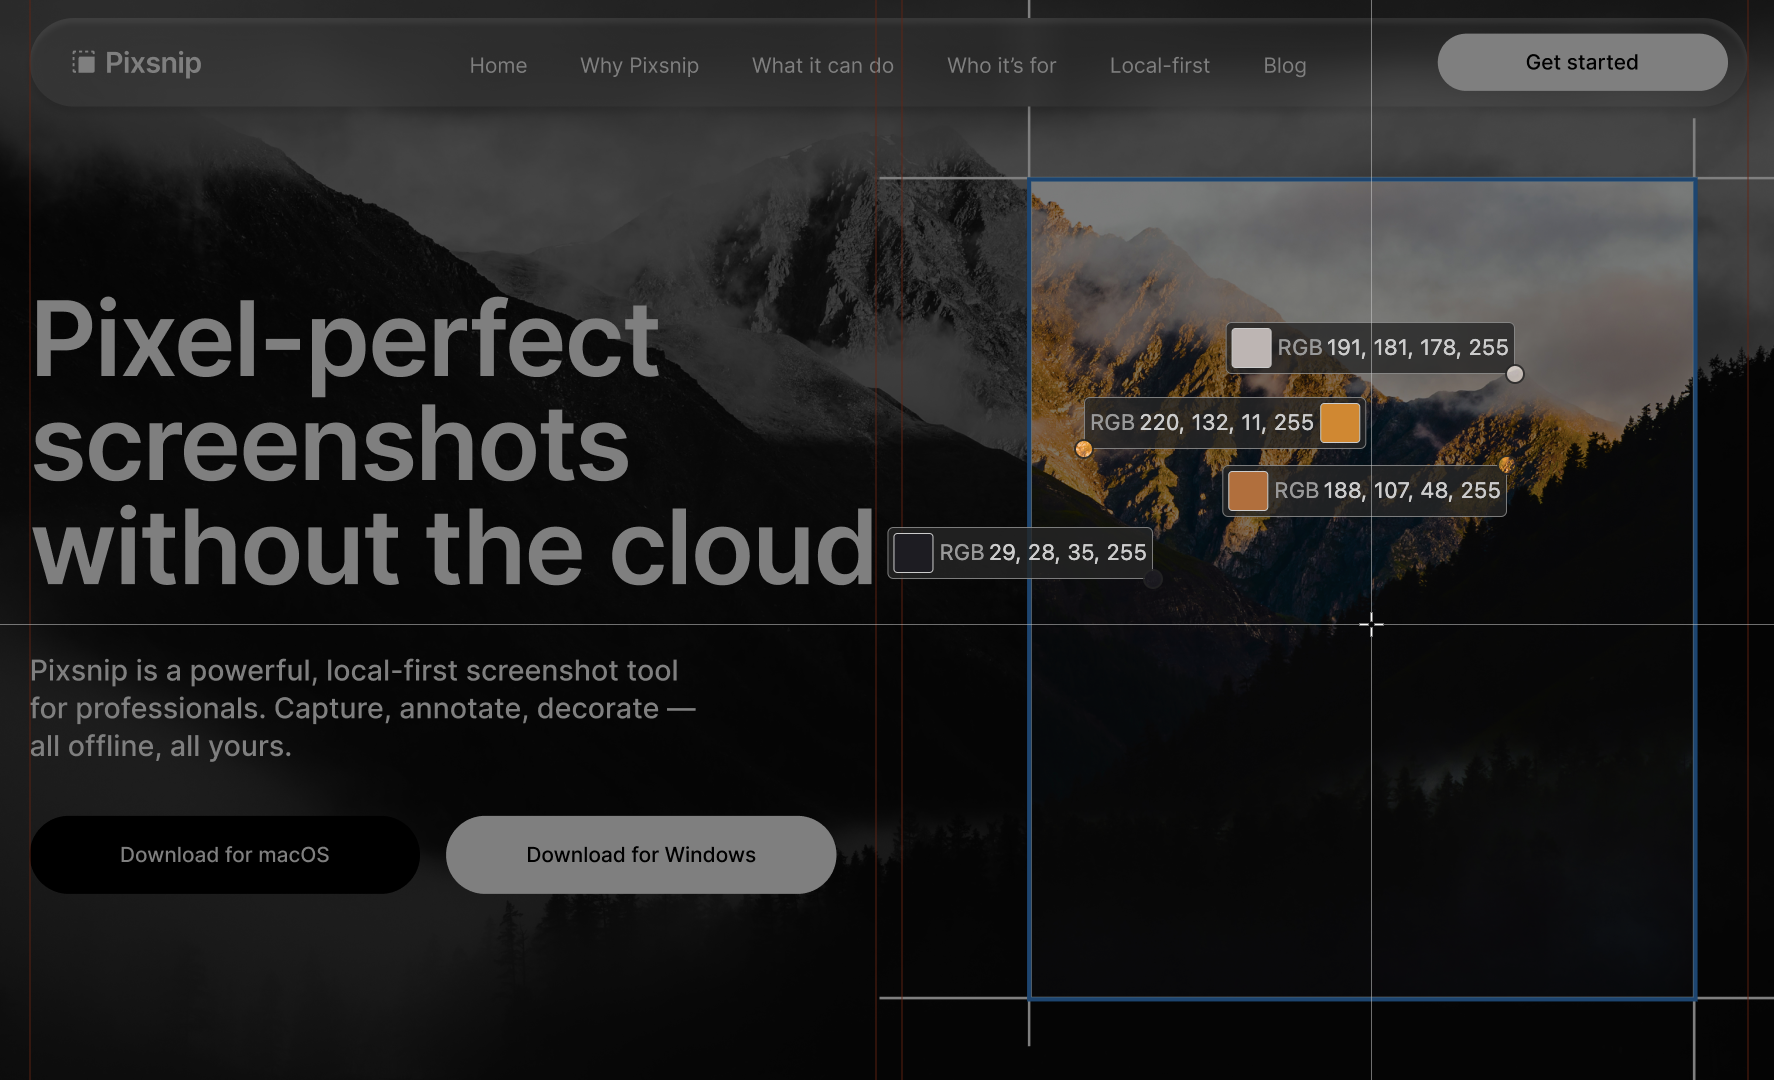Click the gray sample point dot

click(x=1515, y=374)
